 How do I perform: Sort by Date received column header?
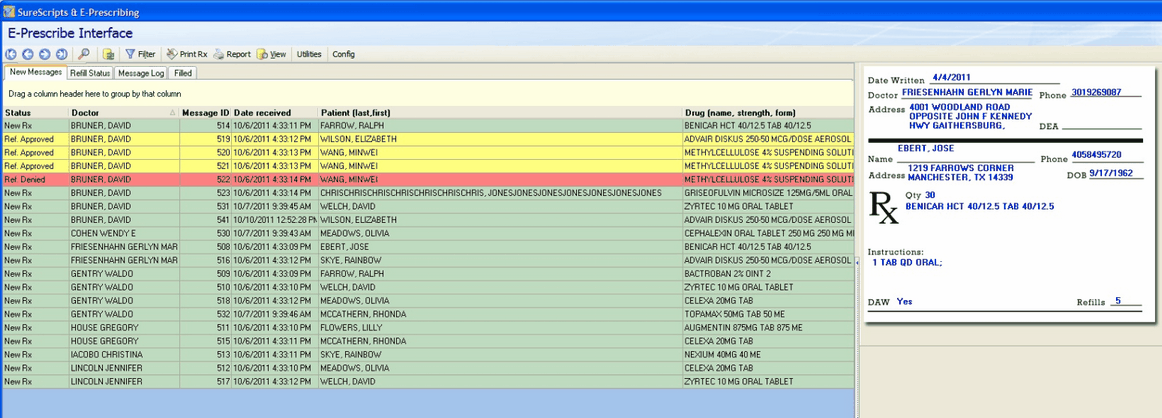[x=275, y=113]
